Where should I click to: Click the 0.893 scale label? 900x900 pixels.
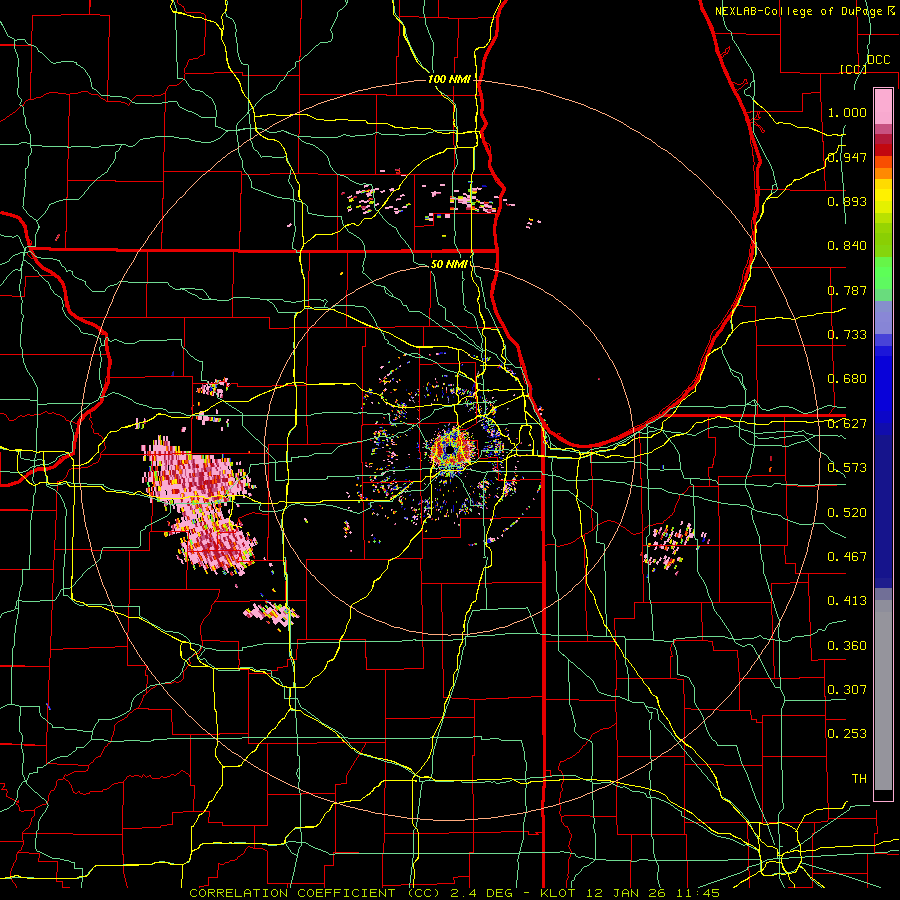click(x=847, y=201)
